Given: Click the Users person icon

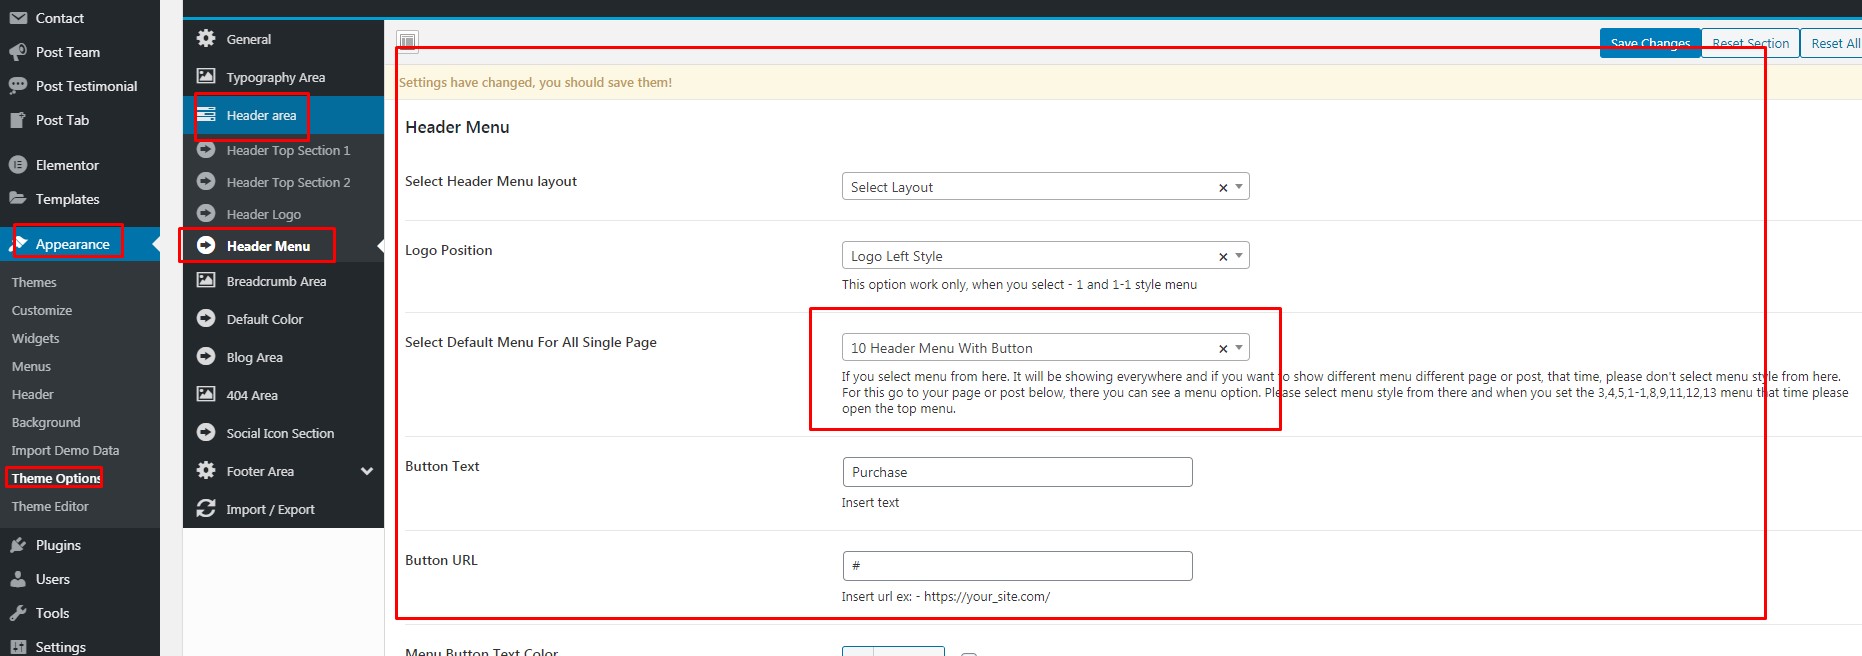Looking at the screenshot, I should [18, 579].
